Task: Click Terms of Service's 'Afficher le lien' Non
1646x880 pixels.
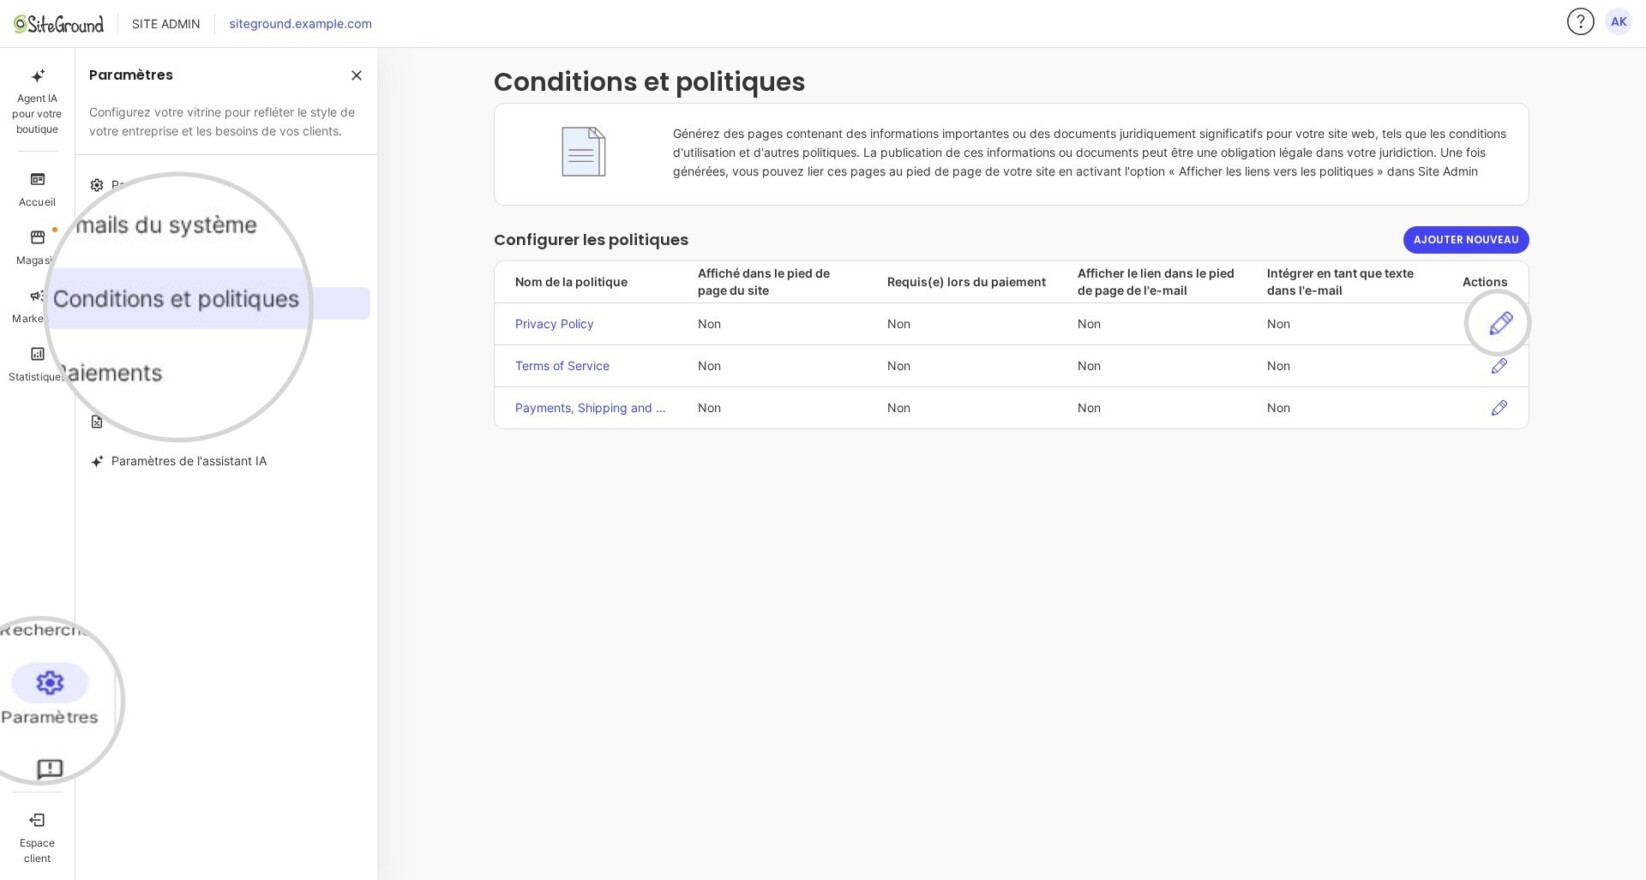Action: pos(1089,366)
